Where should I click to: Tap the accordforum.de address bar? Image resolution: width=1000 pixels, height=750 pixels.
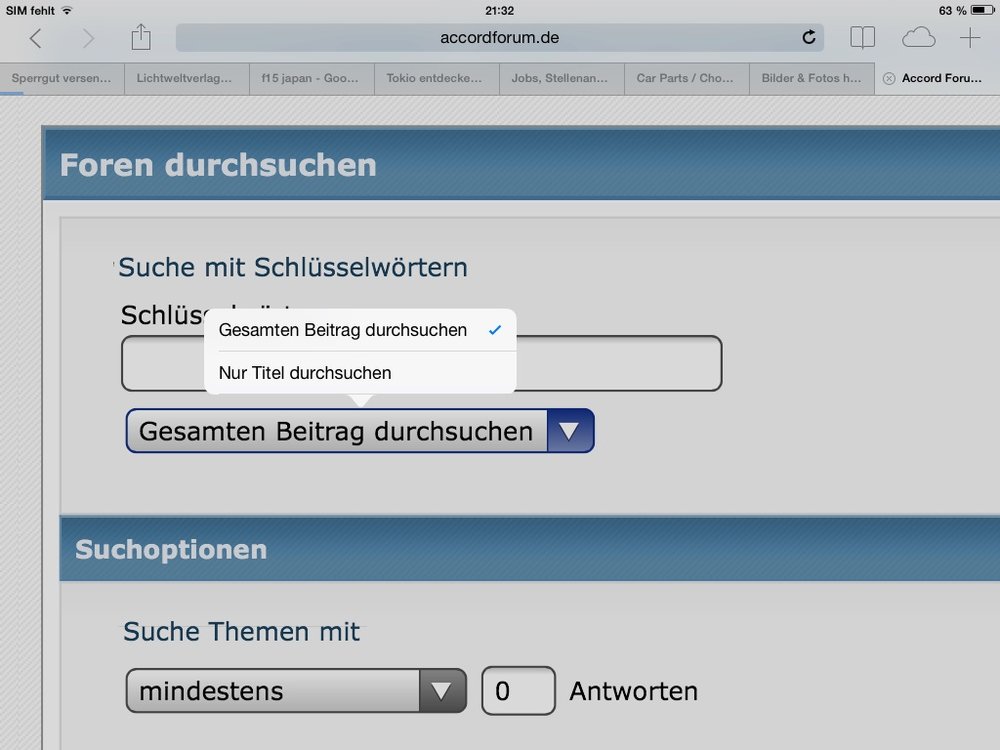click(x=498, y=38)
